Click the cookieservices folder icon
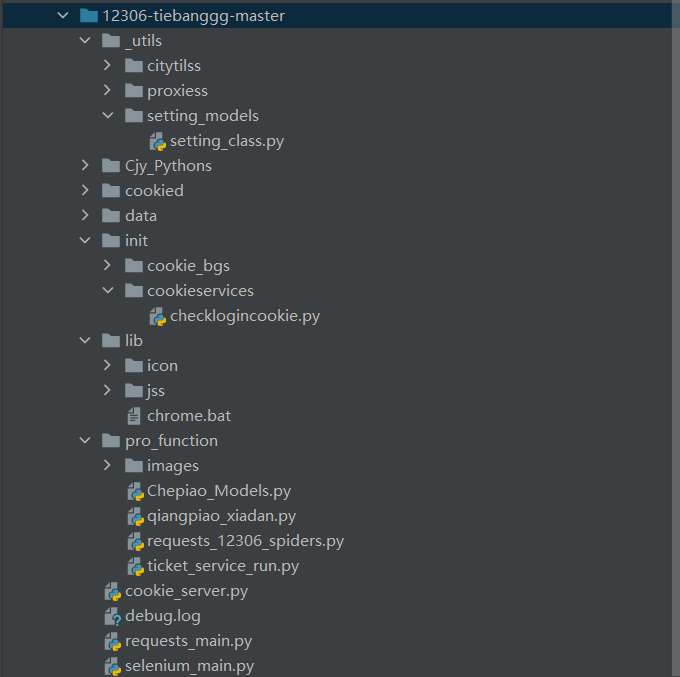 pyautogui.click(x=134, y=291)
